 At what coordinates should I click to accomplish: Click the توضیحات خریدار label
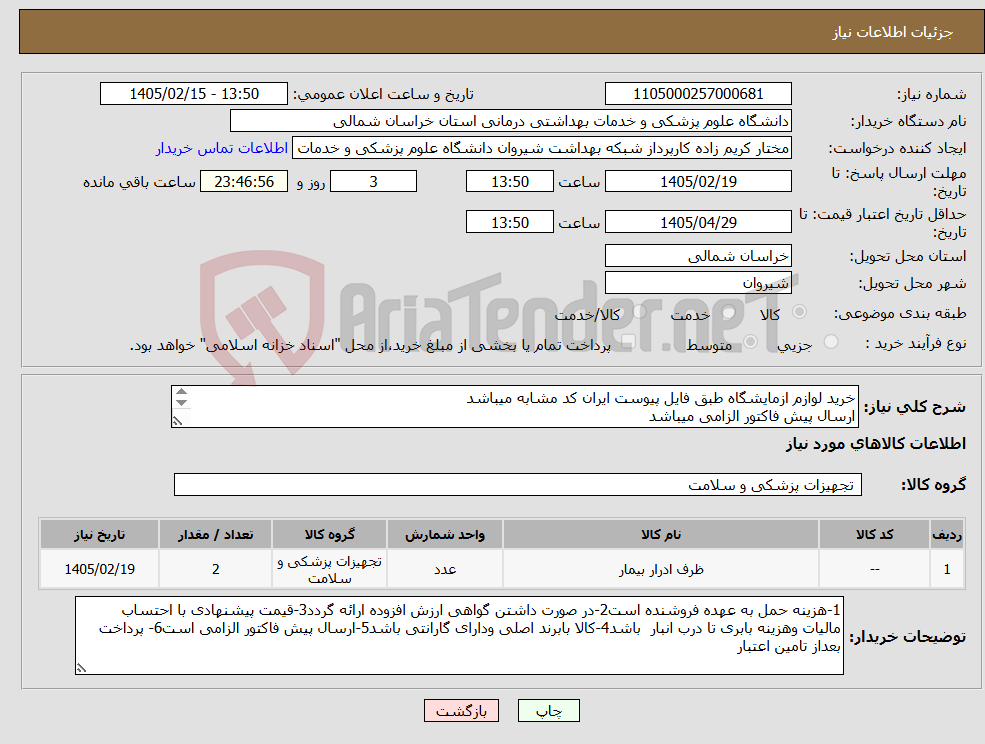(x=908, y=637)
